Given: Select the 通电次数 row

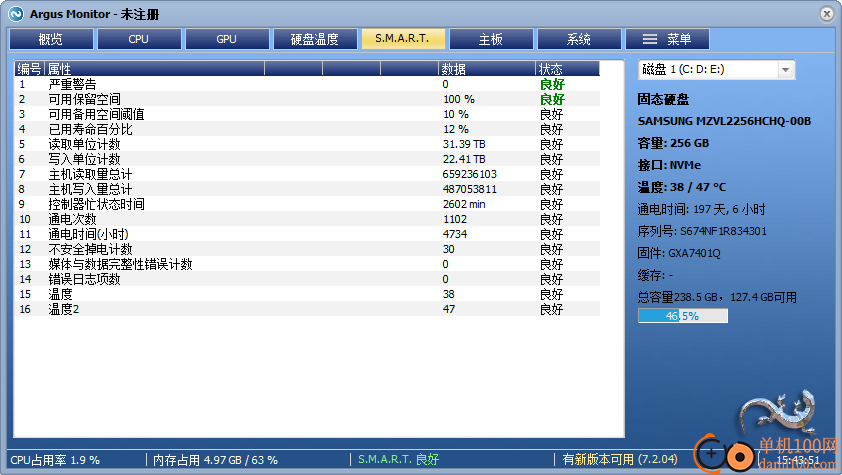Looking at the screenshot, I should point(307,220).
